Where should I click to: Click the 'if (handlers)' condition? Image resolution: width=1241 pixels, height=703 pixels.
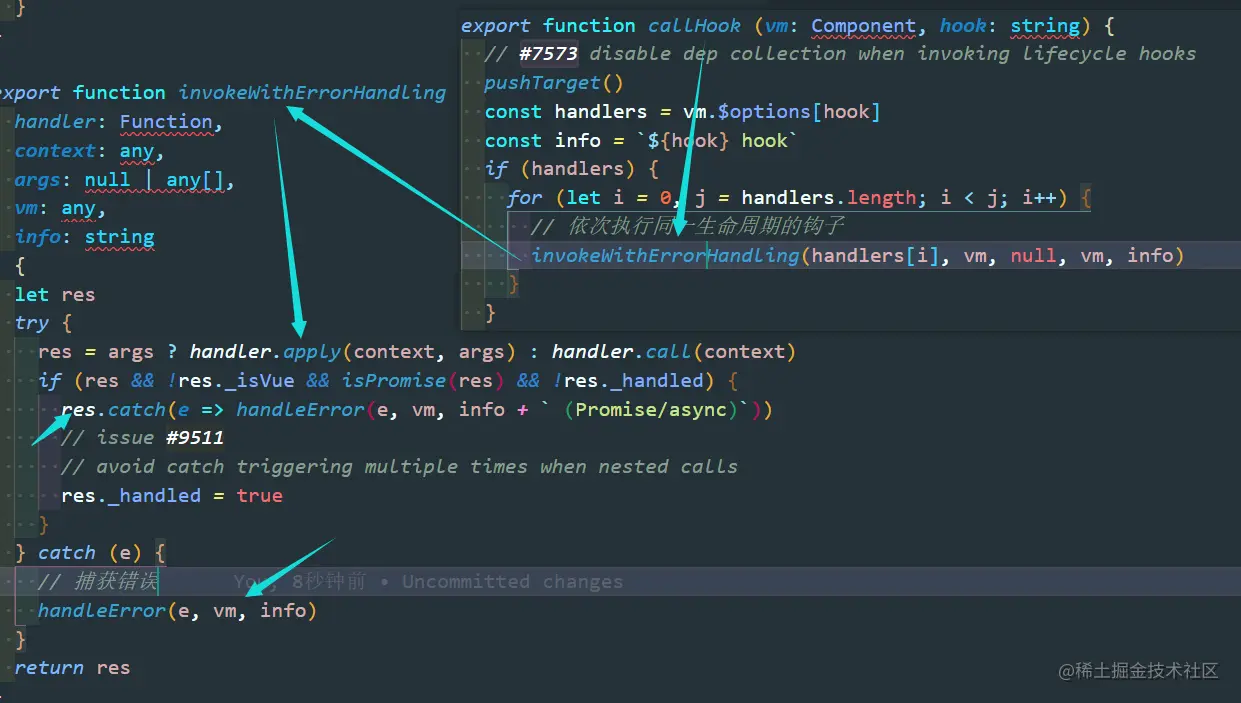coord(572,169)
